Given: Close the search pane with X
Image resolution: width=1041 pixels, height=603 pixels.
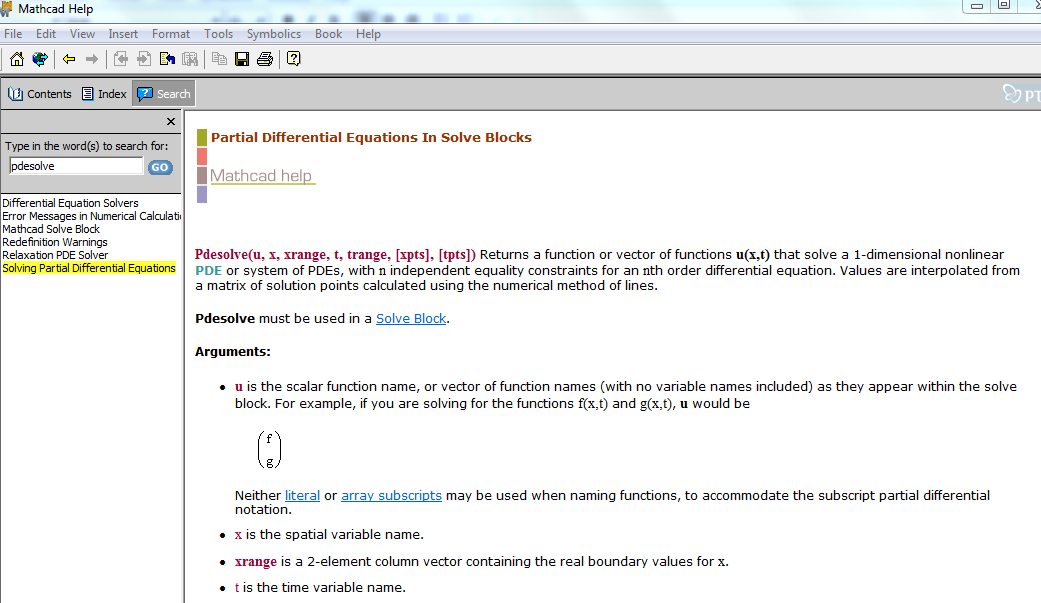Looking at the screenshot, I should (x=171, y=122).
